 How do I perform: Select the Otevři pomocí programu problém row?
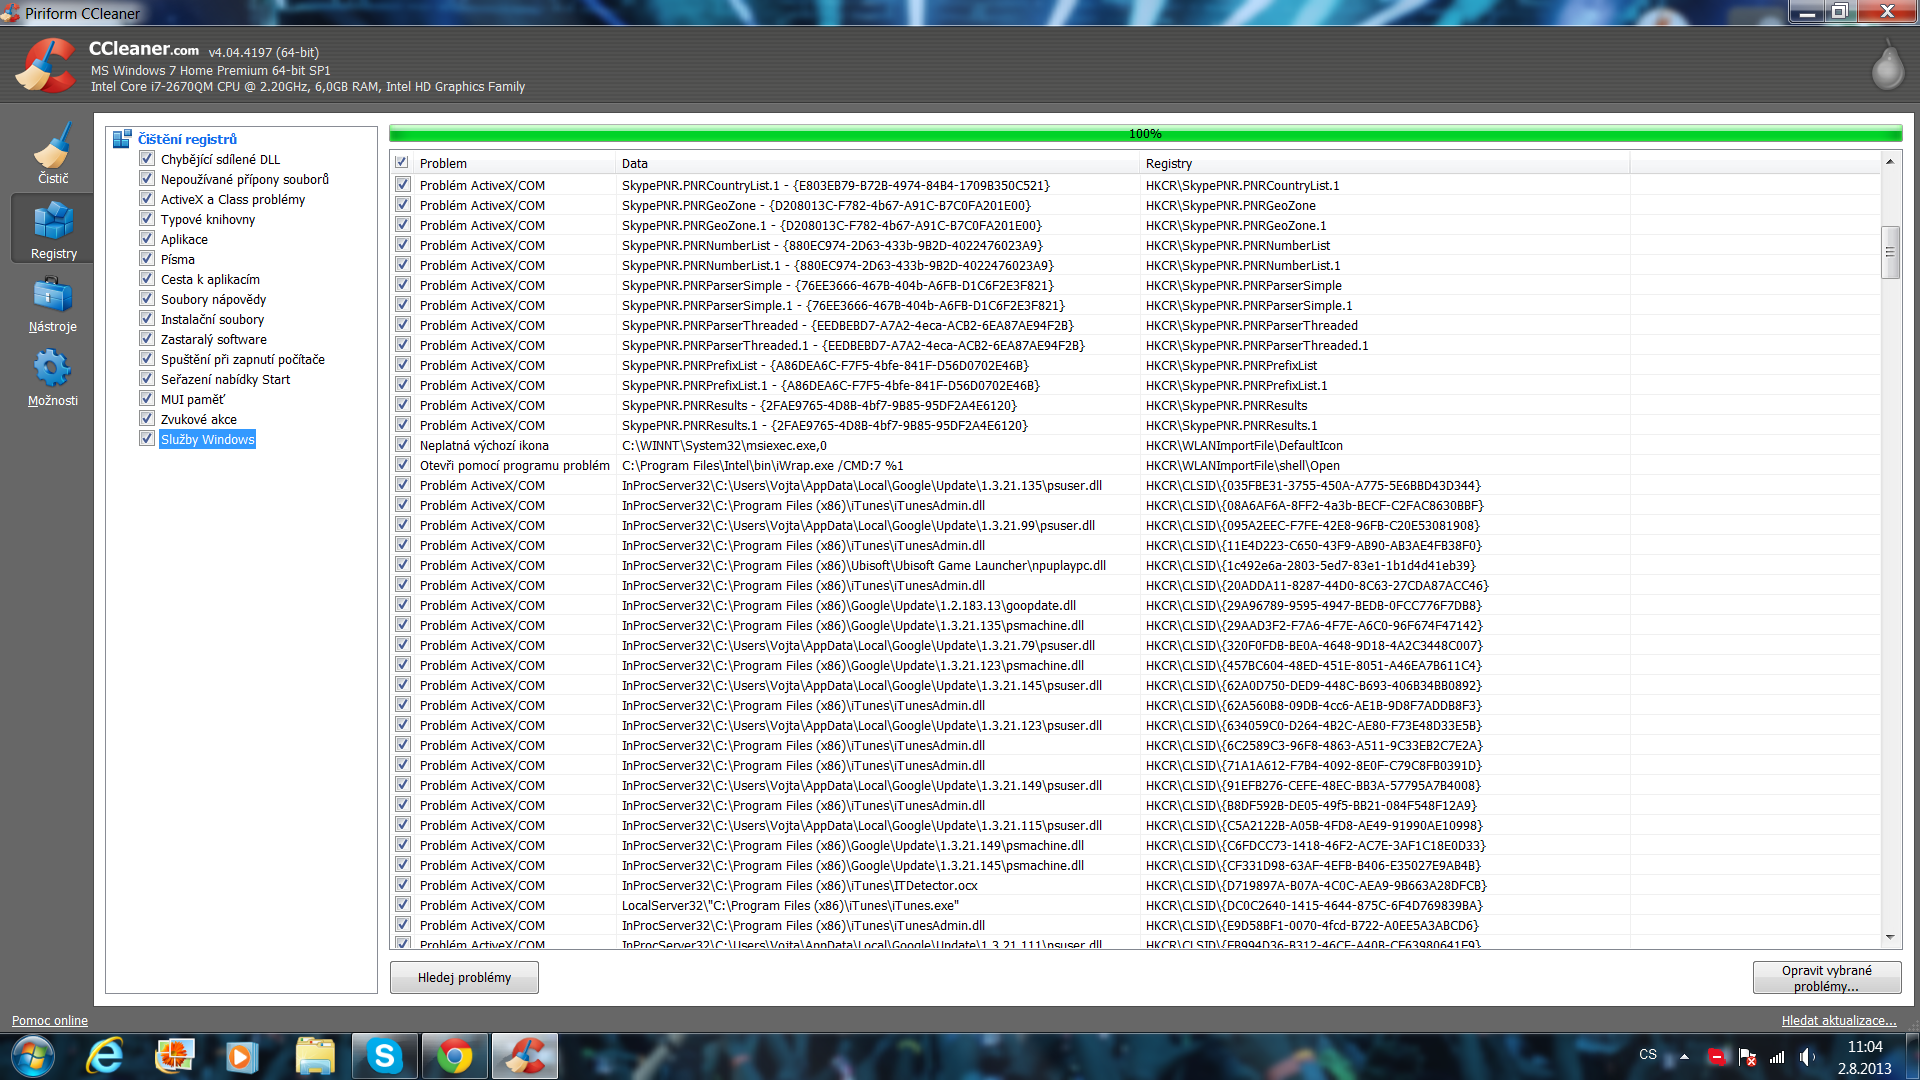(1135, 465)
